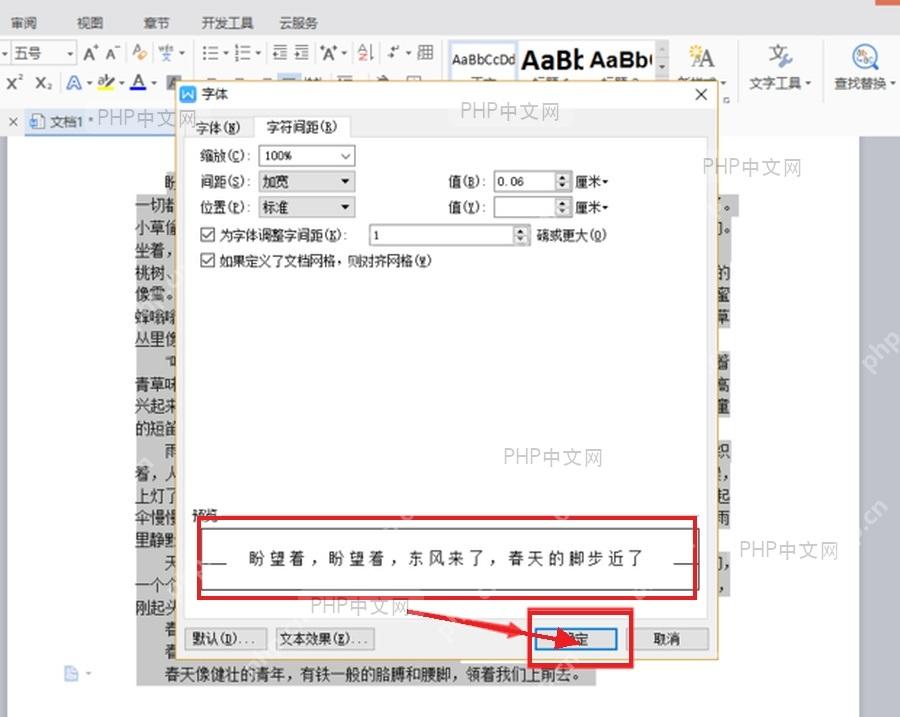Close the 字体 dialog
This screenshot has height=717, width=900.
point(701,95)
